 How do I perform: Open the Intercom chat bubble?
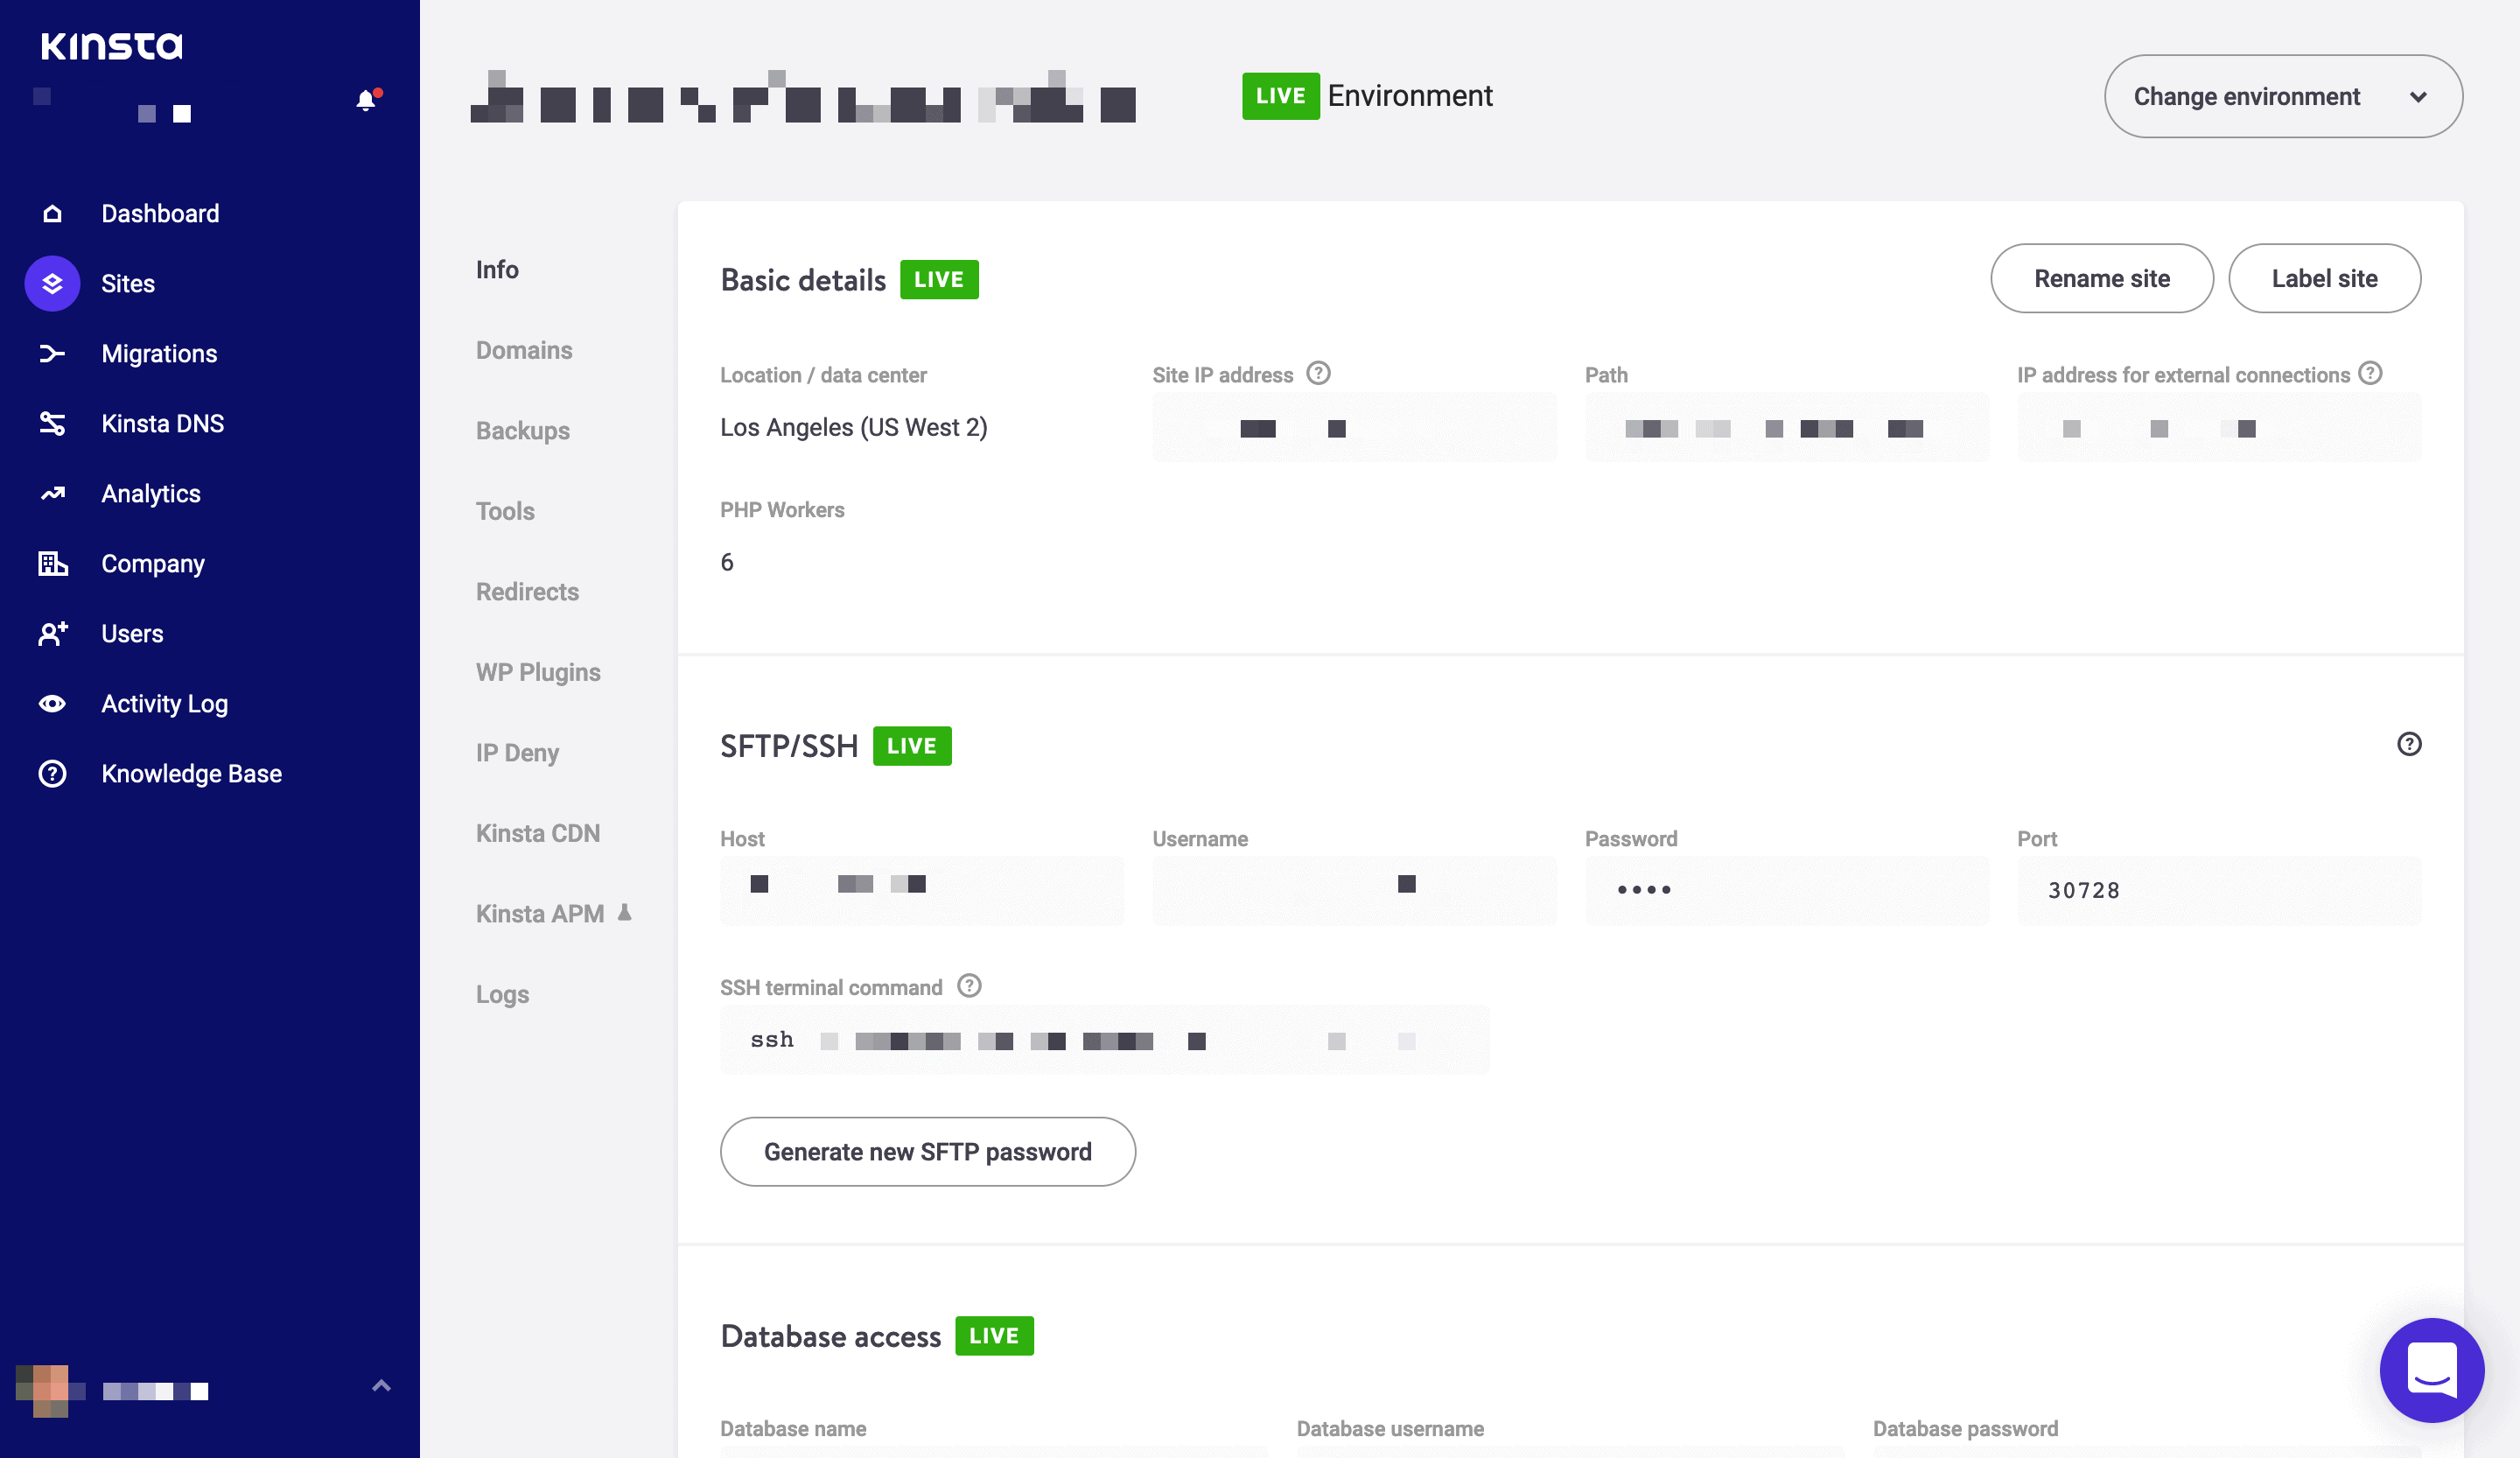coord(2432,1370)
